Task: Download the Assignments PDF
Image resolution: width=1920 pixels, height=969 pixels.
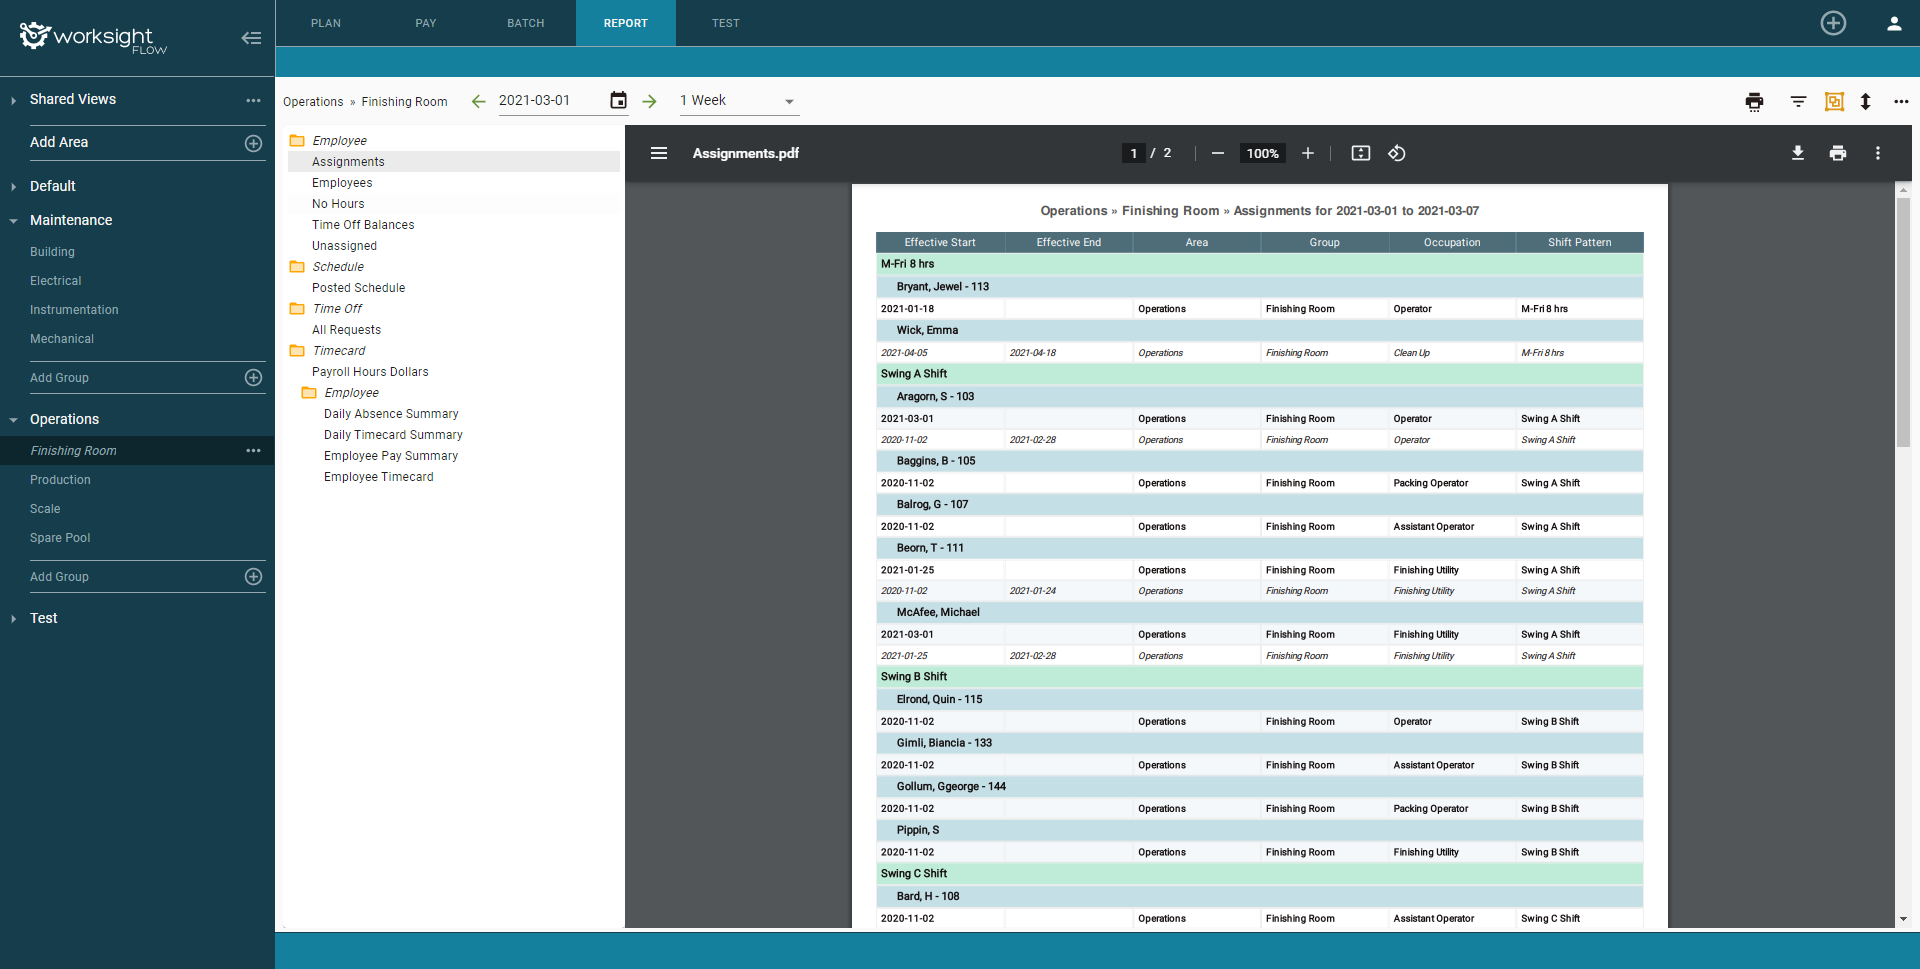Action: [1797, 153]
